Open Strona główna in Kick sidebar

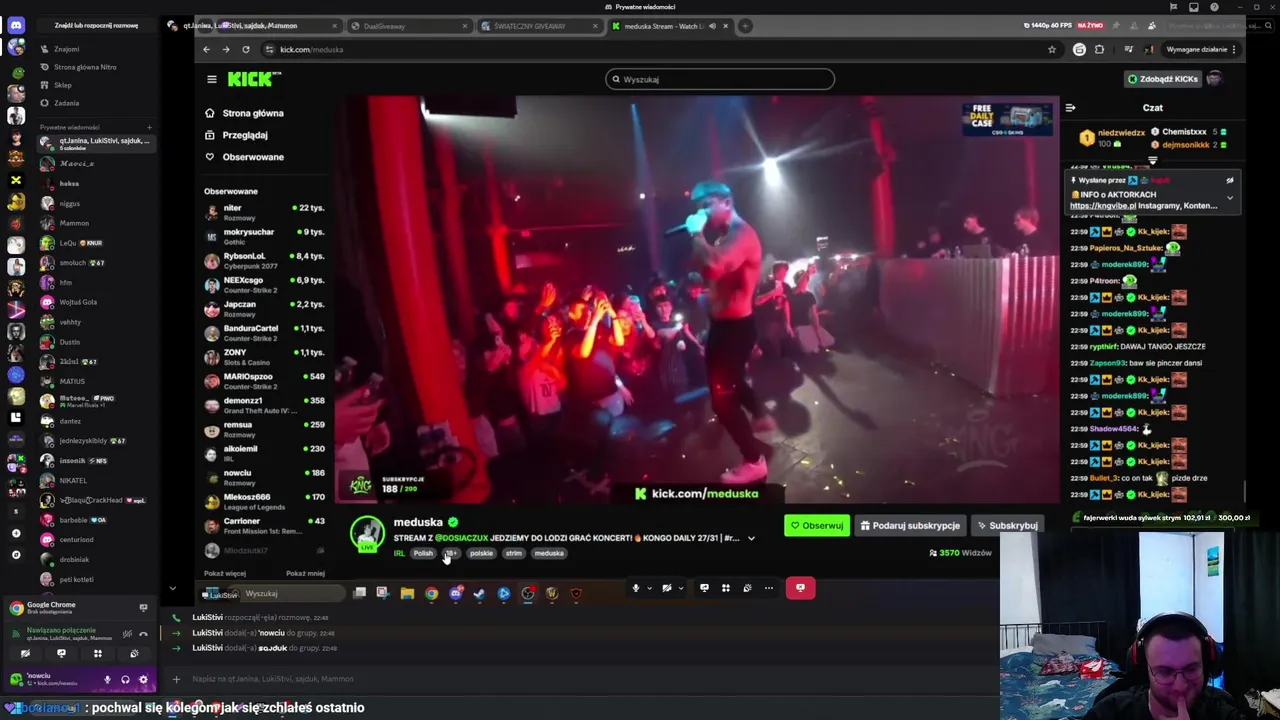pos(244,113)
